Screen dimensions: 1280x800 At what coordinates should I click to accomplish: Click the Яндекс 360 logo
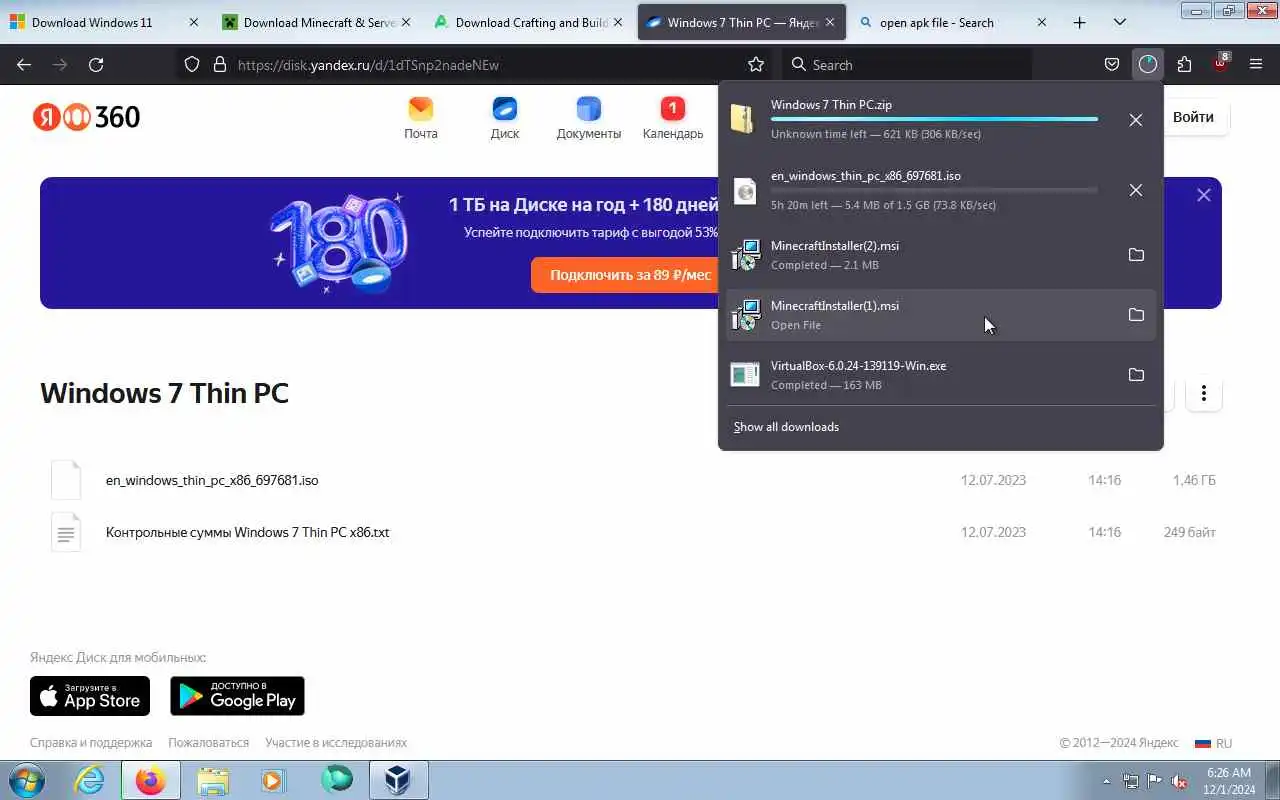coord(86,117)
